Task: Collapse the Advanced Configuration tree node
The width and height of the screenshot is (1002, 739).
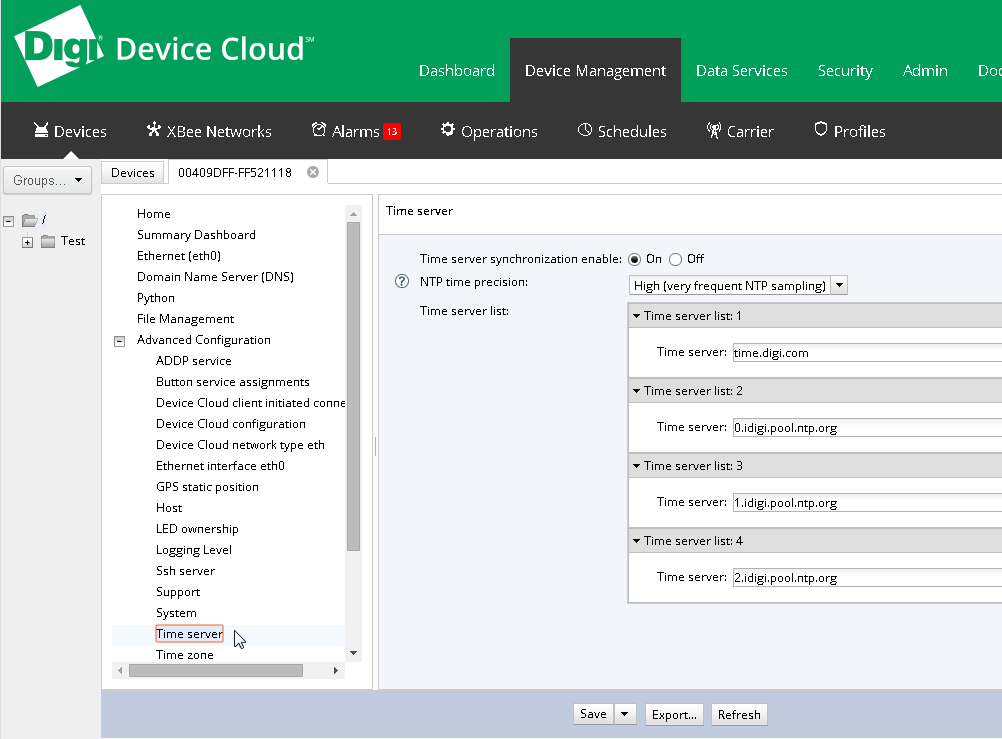Action: (120, 341)
